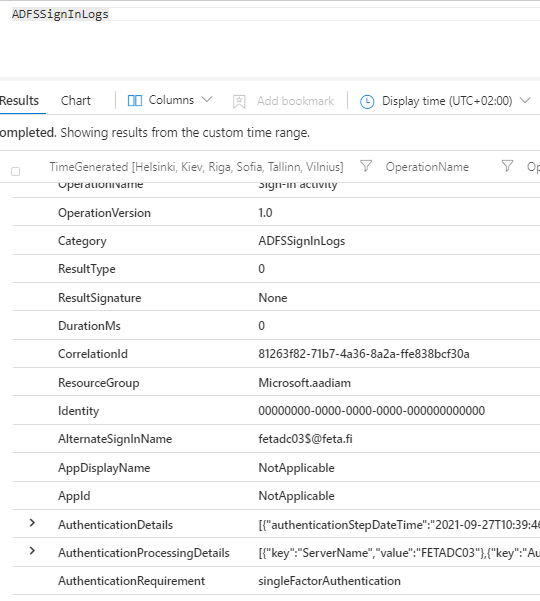The image size is (540, 601).
Task: Expand the AuthenticationDetails row
Action: 33,523
